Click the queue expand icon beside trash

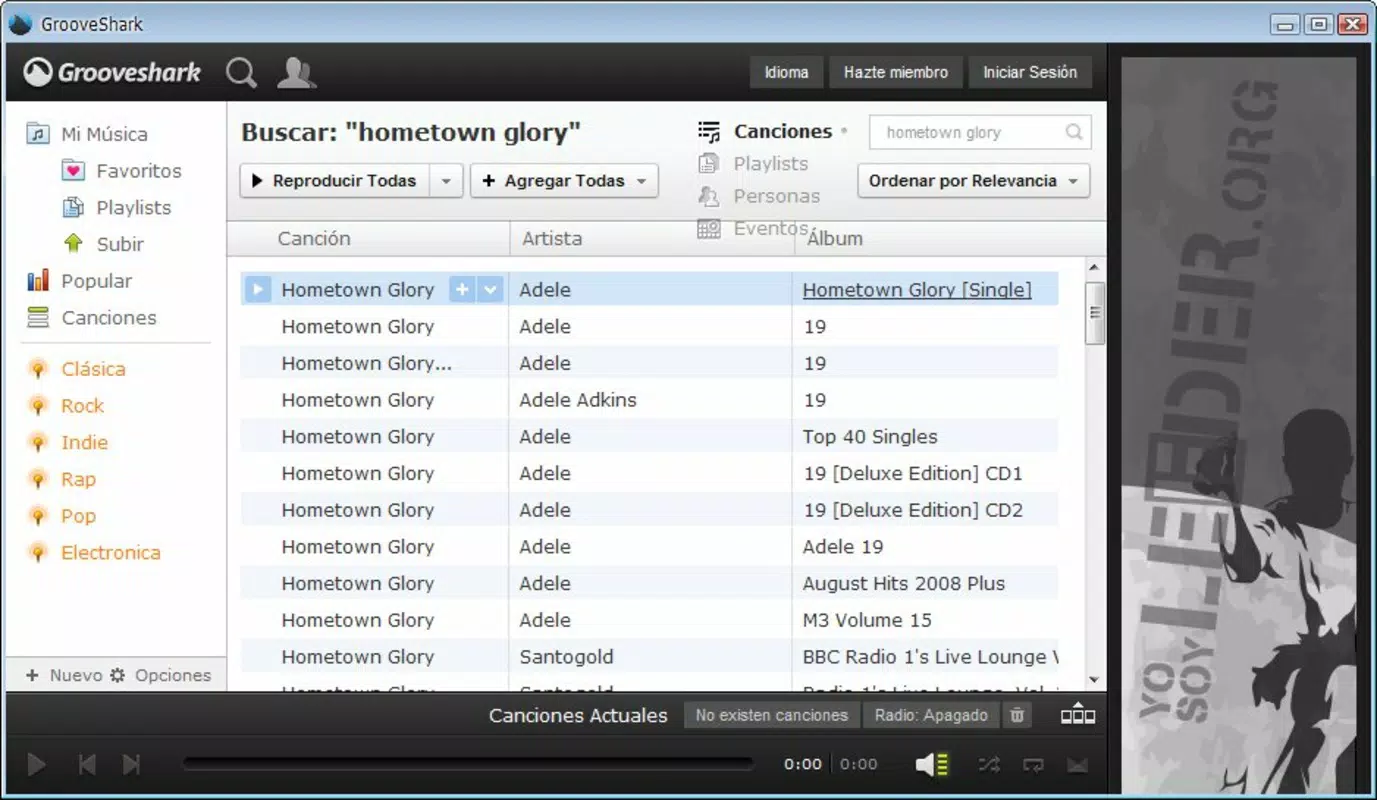(1078, 715)
